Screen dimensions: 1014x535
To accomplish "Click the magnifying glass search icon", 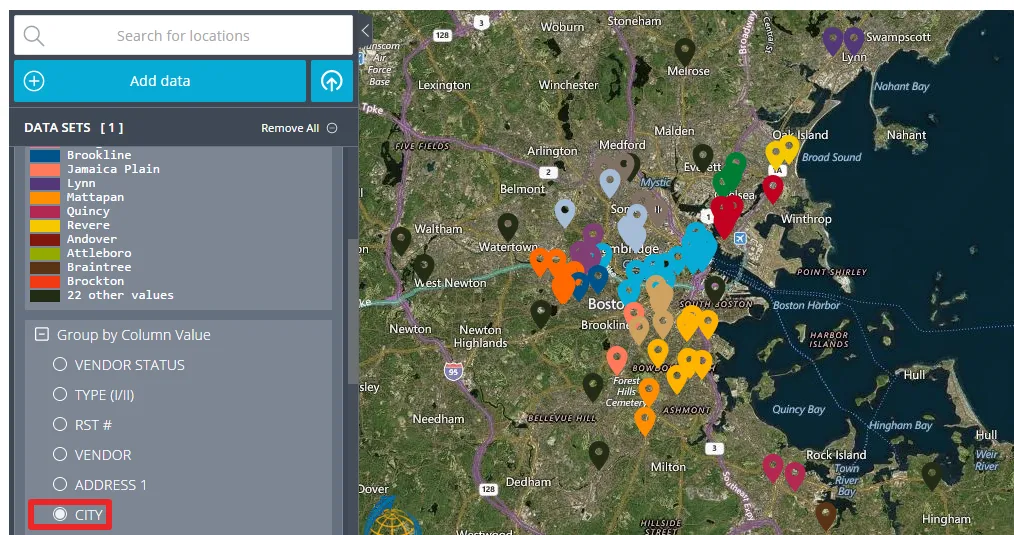I will click(34, 36).
